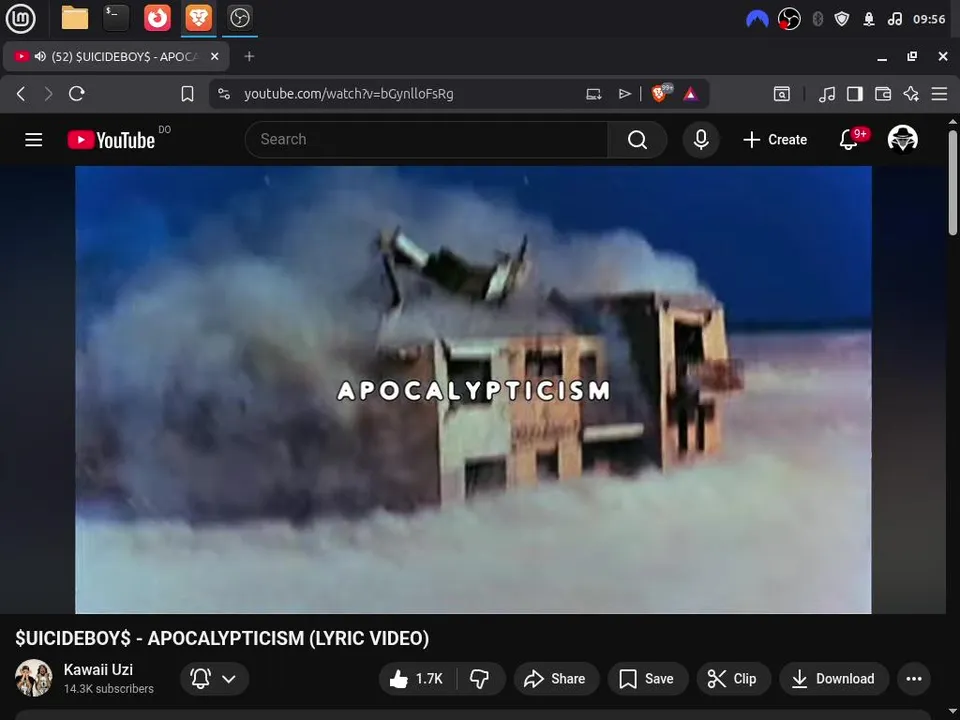Open the Brave main hamburger menu
Image resolution: width=960 pixels, height=720 pixels.
939,94
